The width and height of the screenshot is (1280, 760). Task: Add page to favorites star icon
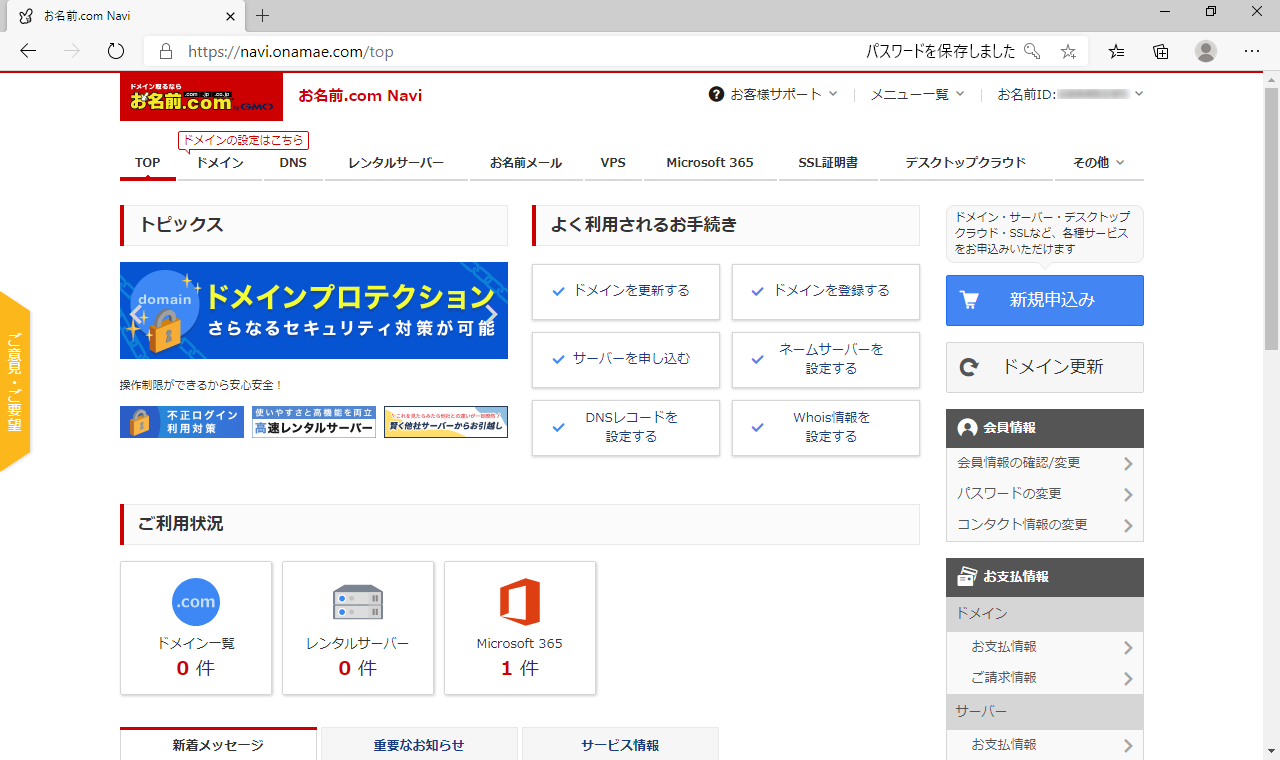pyautogui.click(x=1068, y=51)
